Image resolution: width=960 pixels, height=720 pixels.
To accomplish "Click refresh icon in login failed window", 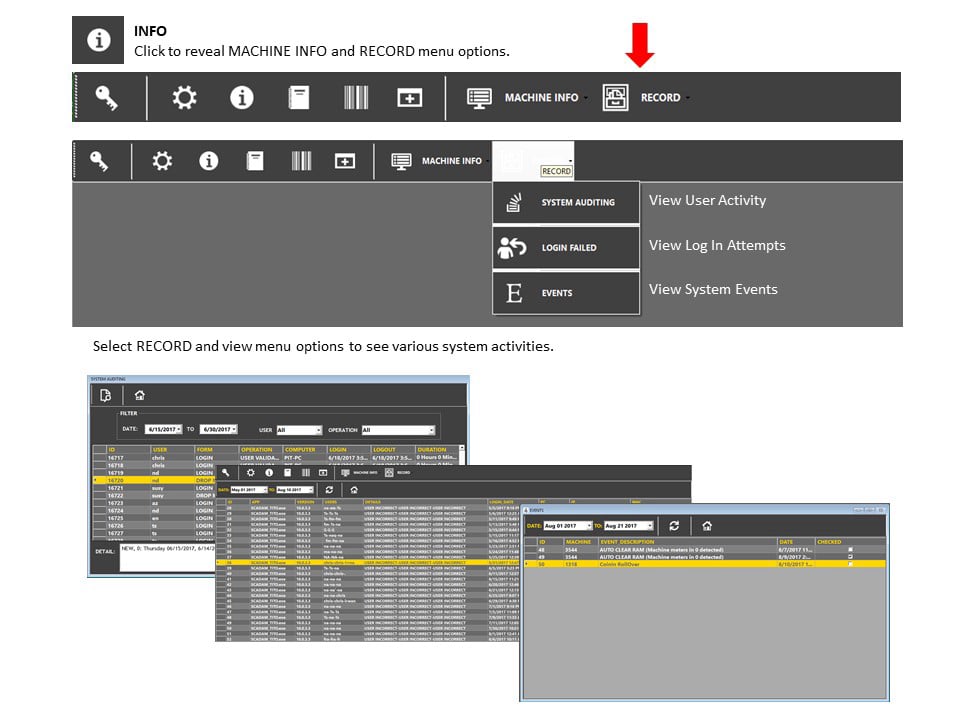I will [x=329, y=490].
